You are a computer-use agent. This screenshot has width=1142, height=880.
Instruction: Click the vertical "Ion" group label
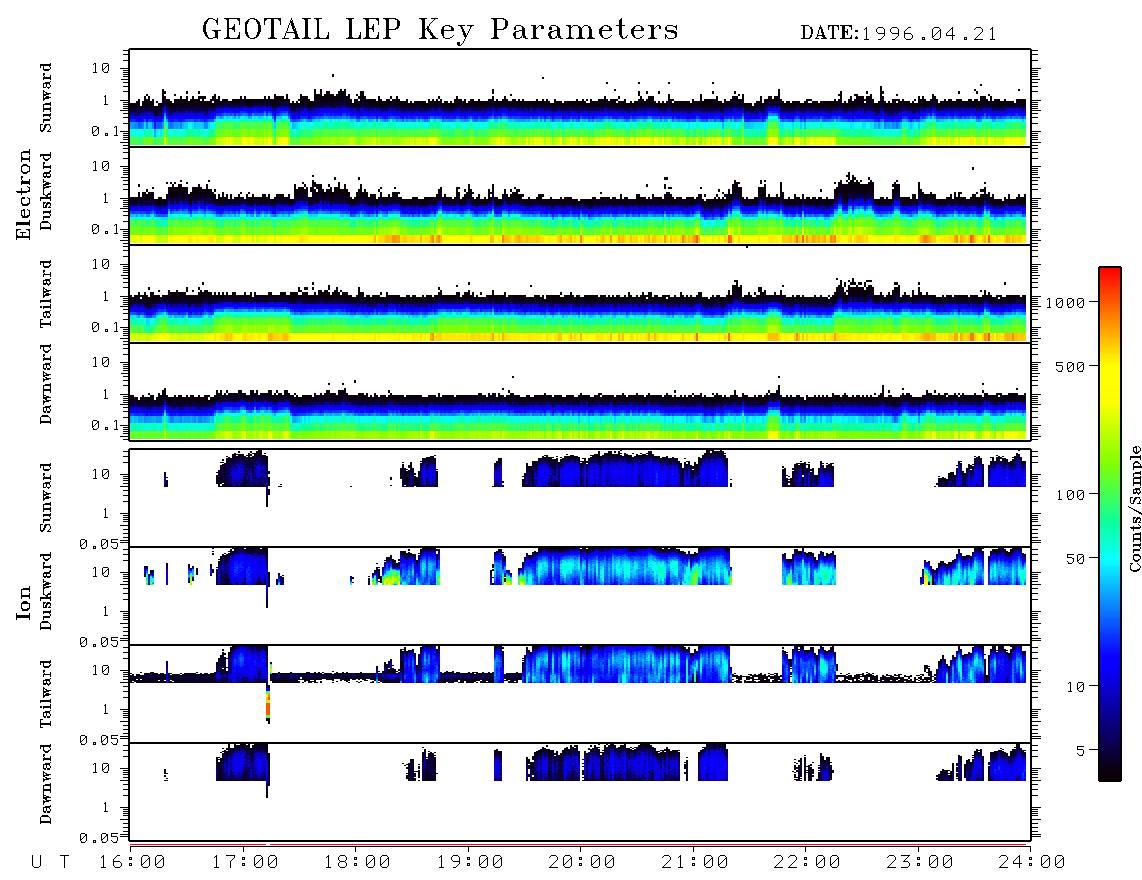click(x=23, y=602)
